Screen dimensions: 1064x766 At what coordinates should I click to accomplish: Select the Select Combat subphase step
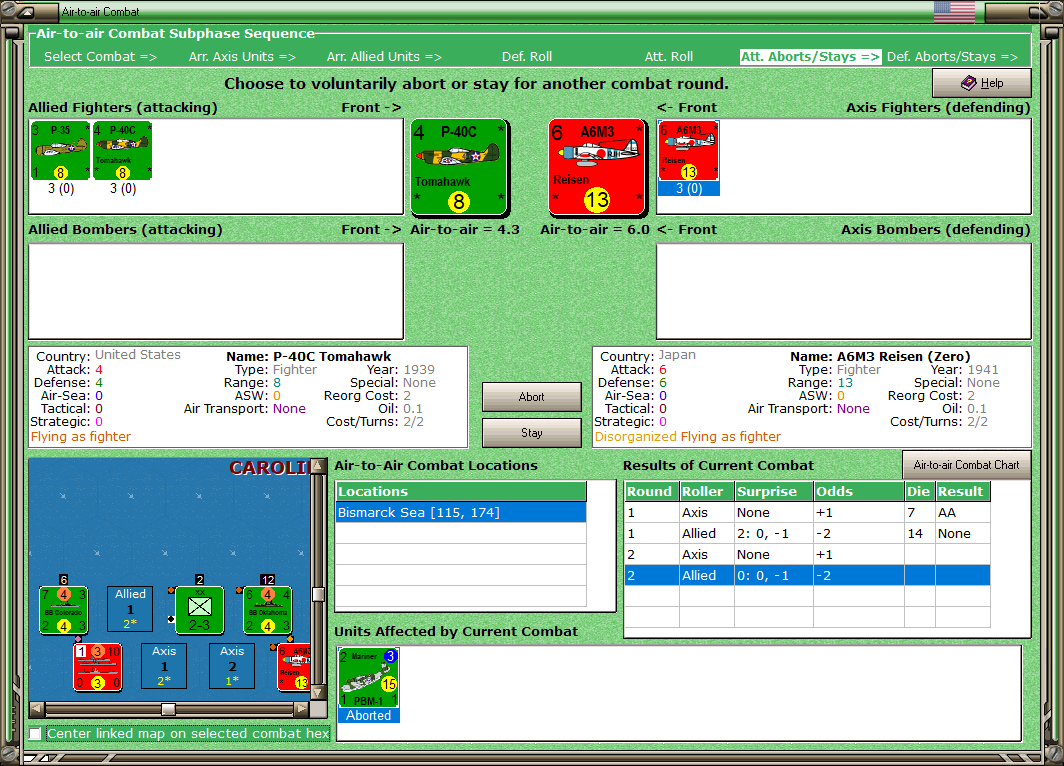(x=100, y=57)
